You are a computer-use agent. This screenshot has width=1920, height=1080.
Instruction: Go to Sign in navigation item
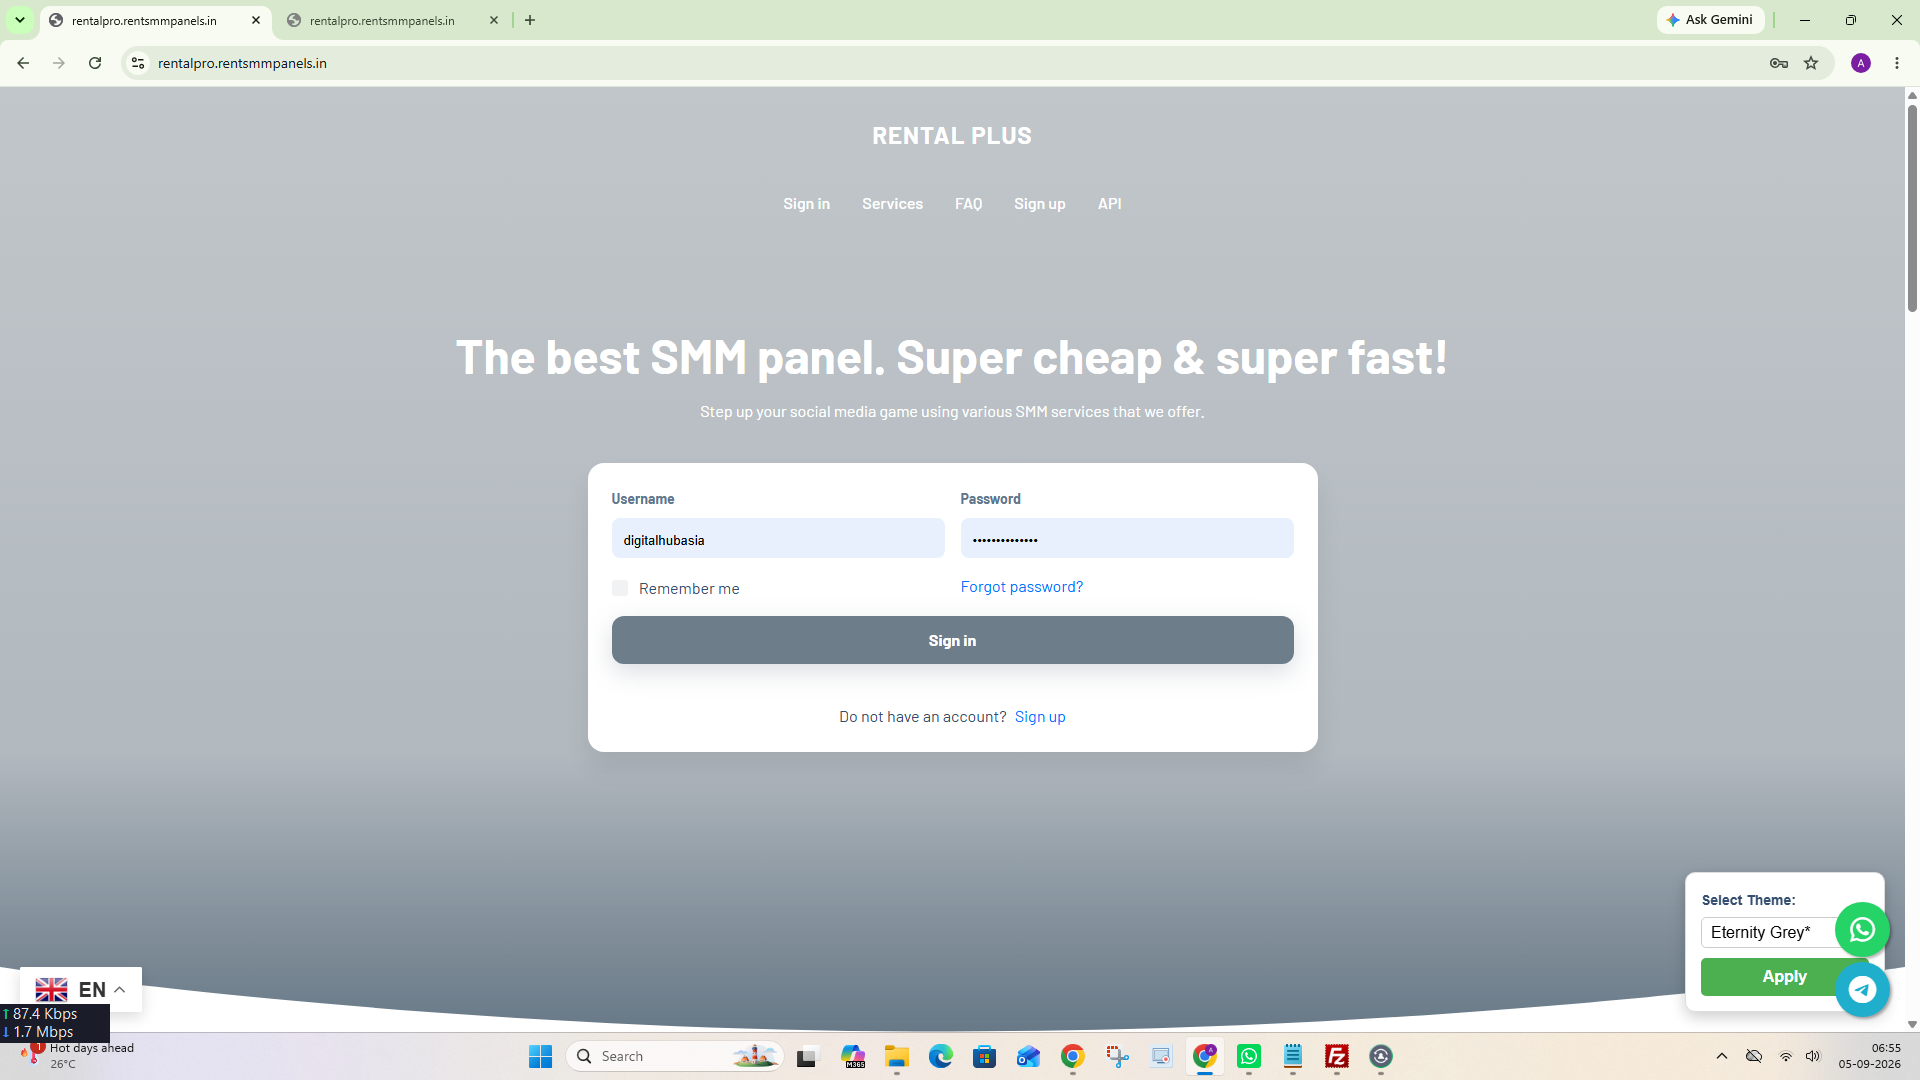point(806,204)
